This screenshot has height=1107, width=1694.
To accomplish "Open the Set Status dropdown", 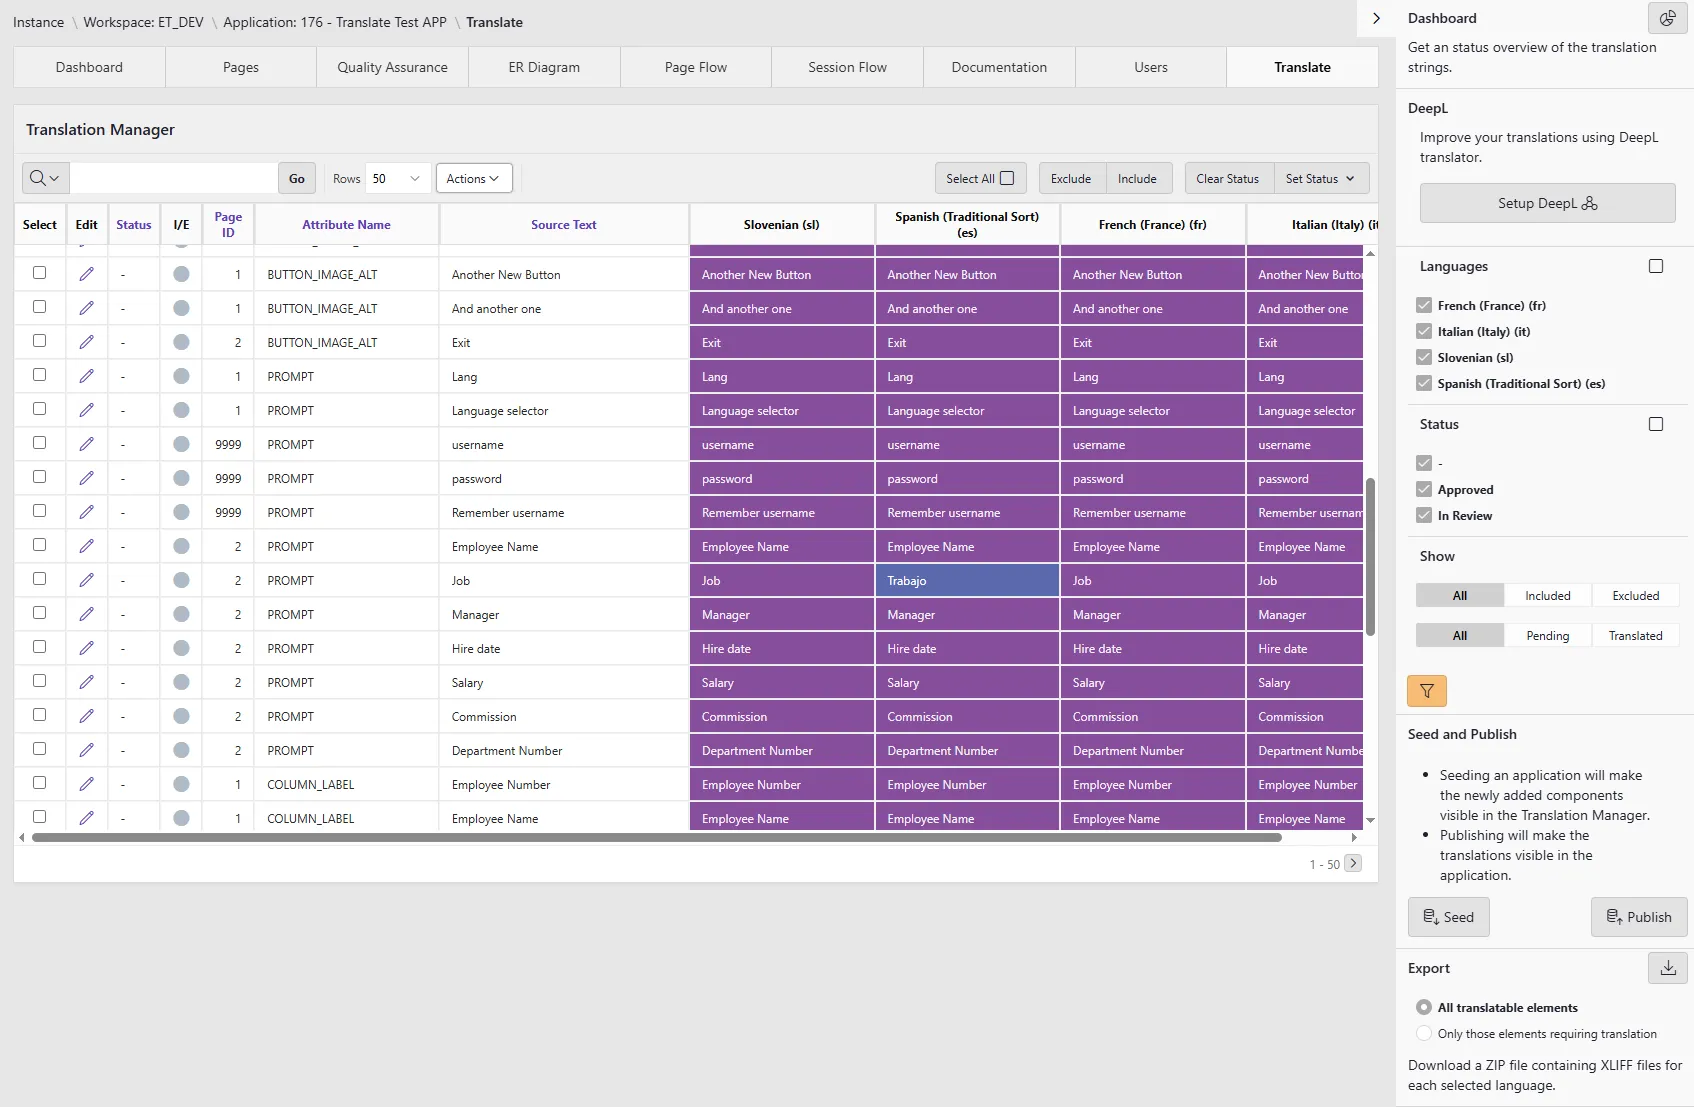I will (x=1321, y=178).
